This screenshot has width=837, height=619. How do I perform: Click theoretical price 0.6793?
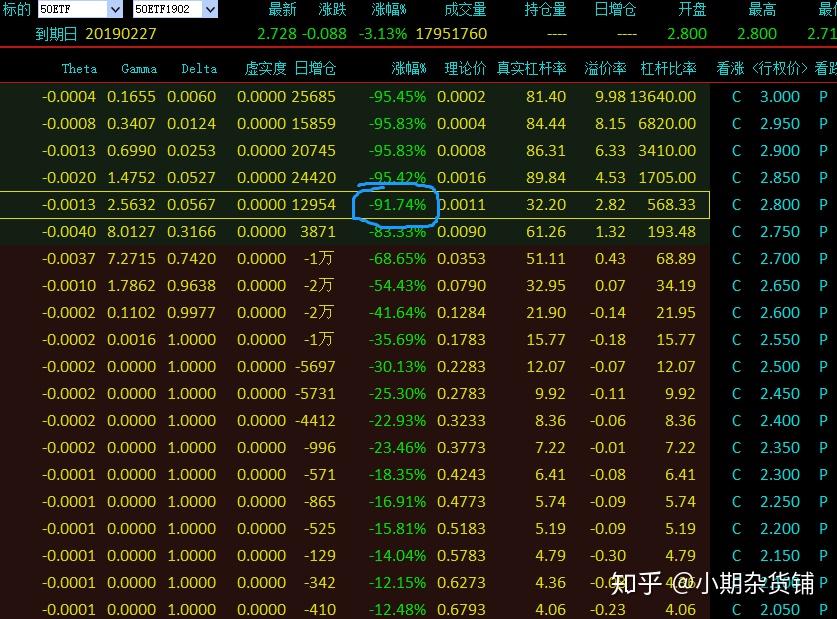[461, 609]
